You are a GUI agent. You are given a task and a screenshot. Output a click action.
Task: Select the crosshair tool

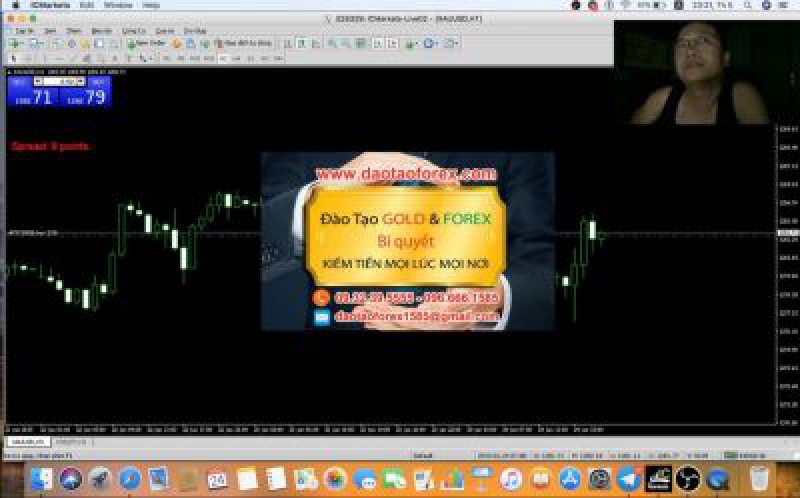(28, 58)
